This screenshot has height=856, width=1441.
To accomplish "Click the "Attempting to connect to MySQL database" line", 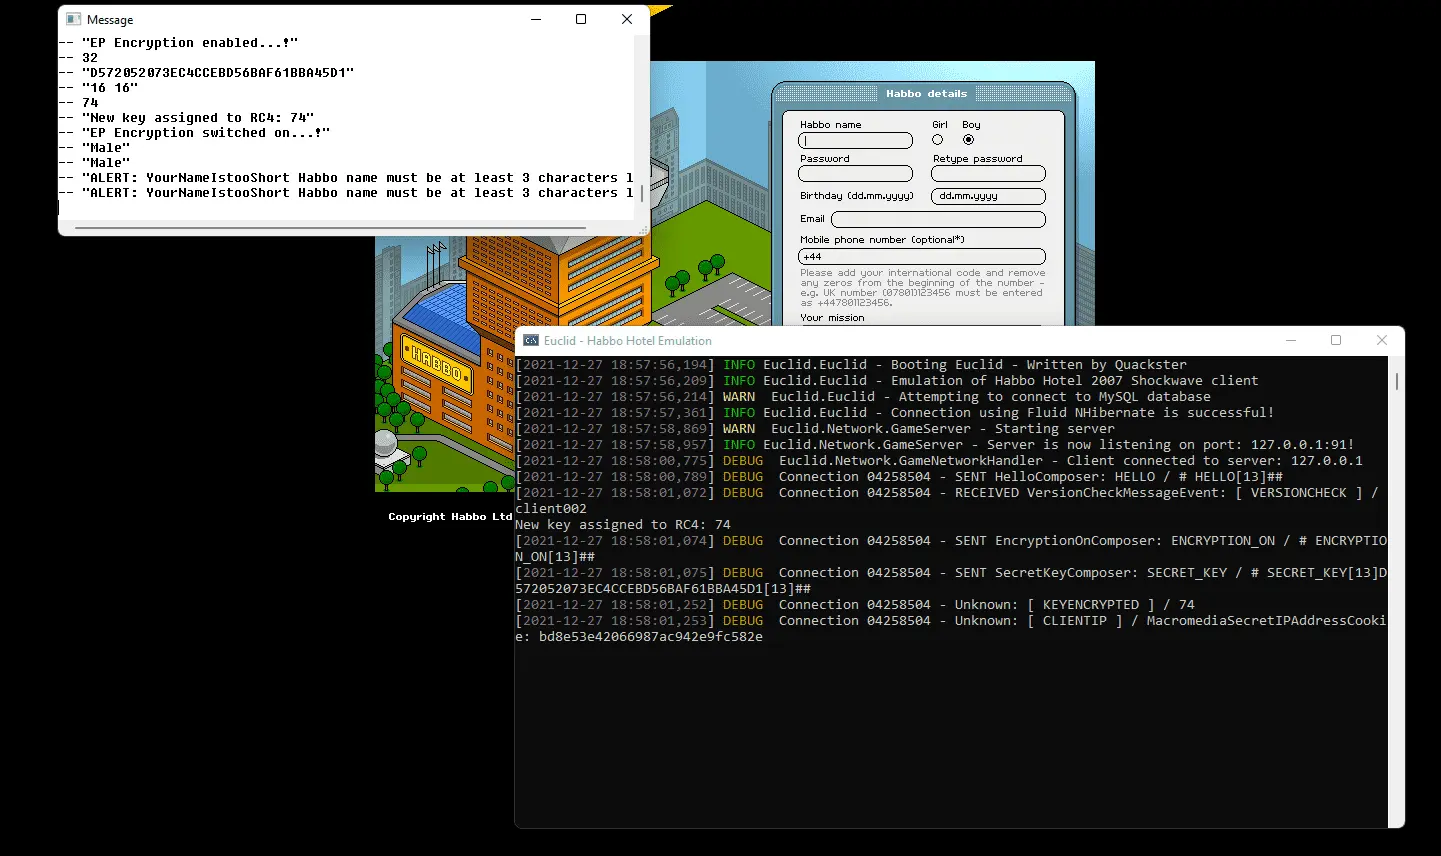I will (x=863, y=397).
